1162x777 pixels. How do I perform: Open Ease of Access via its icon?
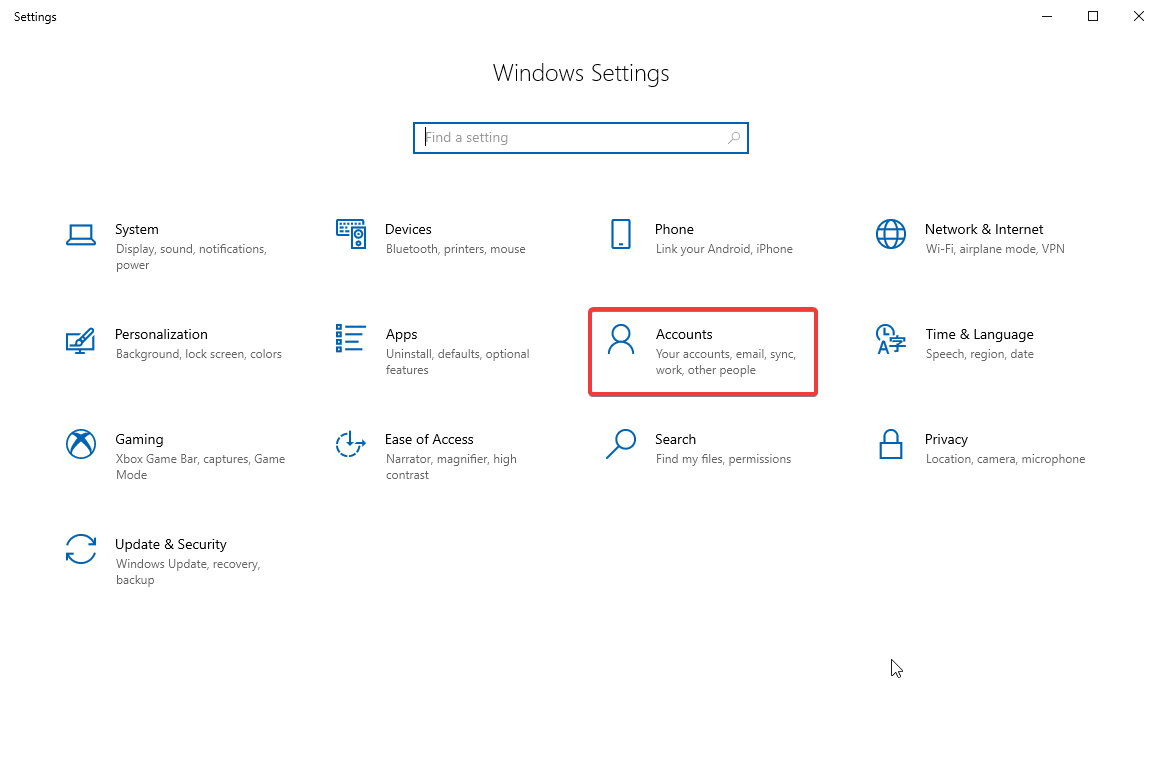pos(351,444)
